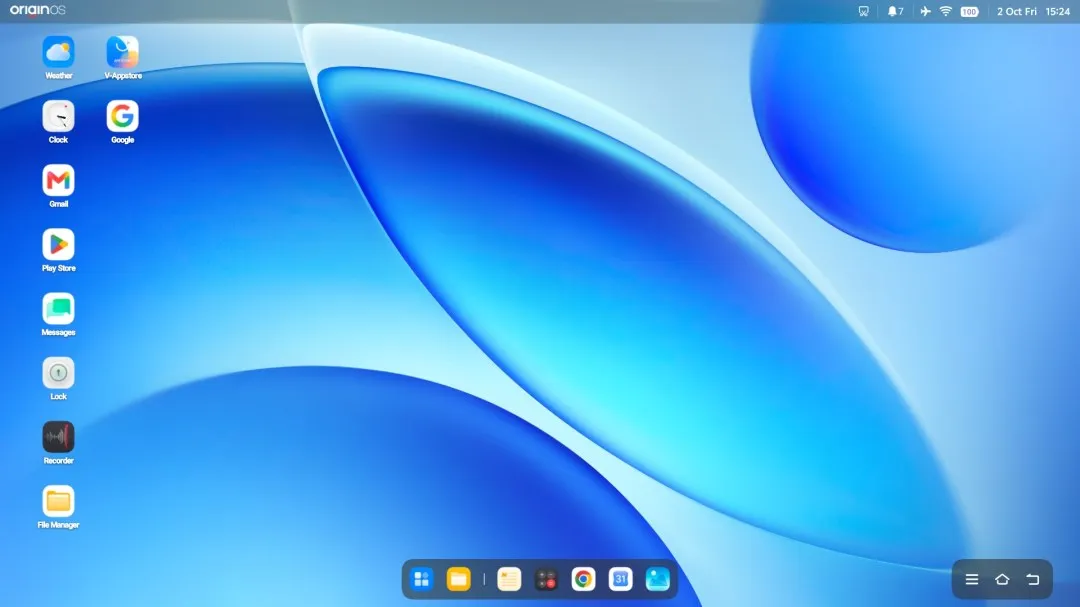Open the app drawer grid in dock

click(x=422, y=579)
